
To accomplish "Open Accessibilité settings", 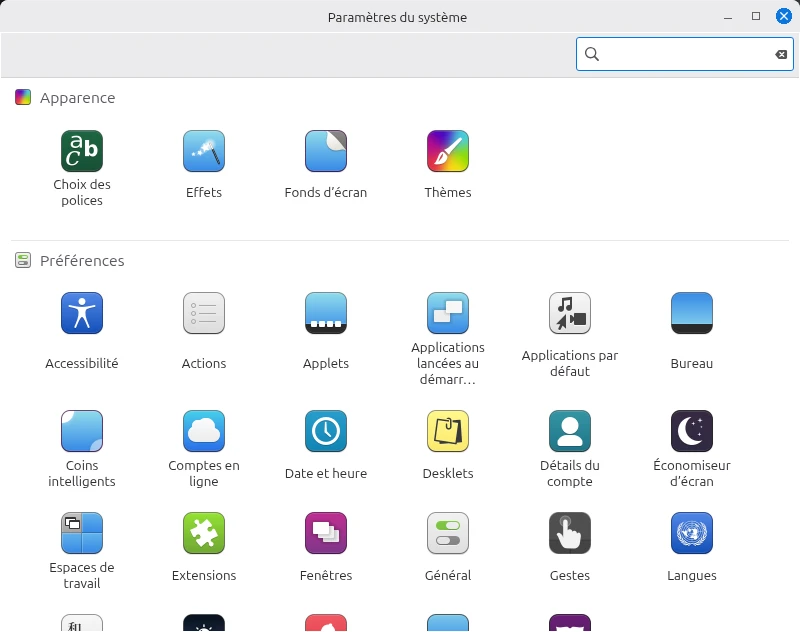I will (x=82, y=313).
